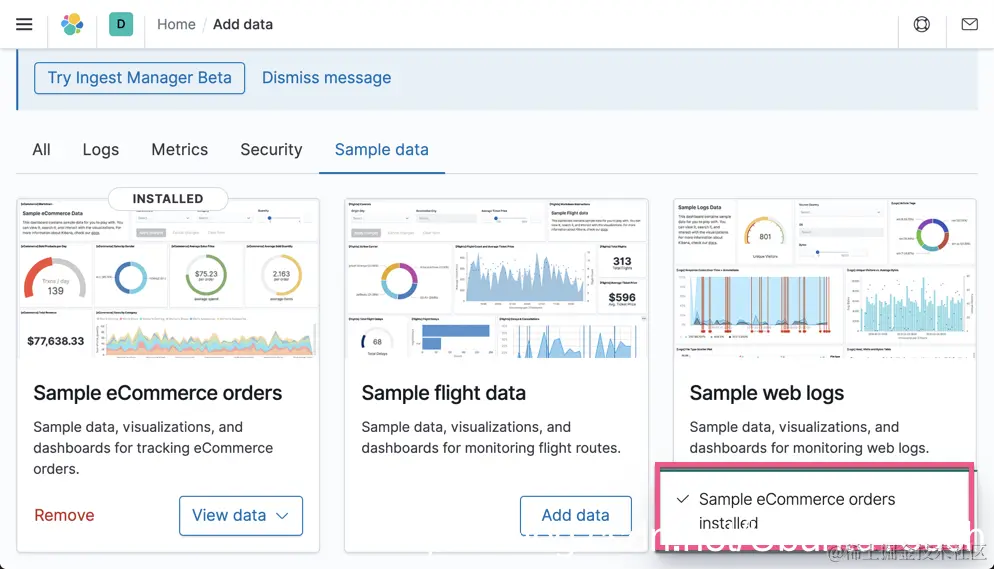Open the D space avatar
Viewport: 994px width, 569px height.
click(x=121, y=24)
